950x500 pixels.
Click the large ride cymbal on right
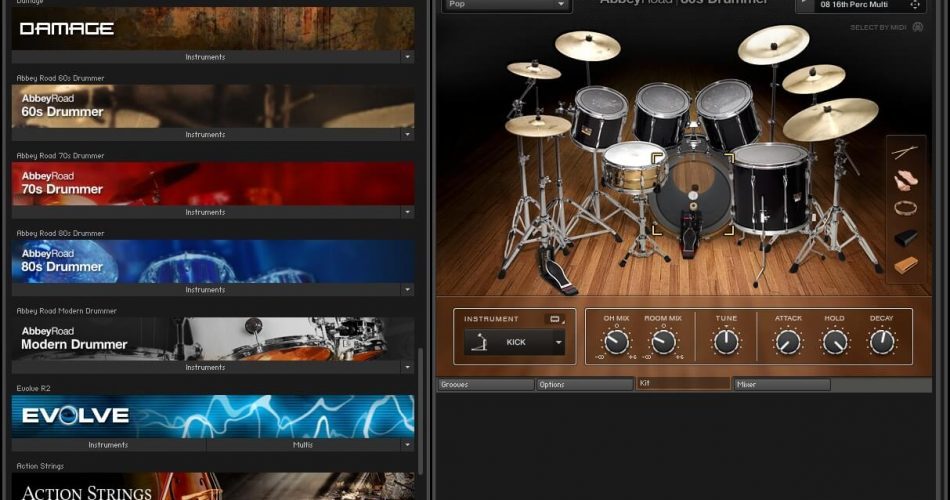point(830,119)
